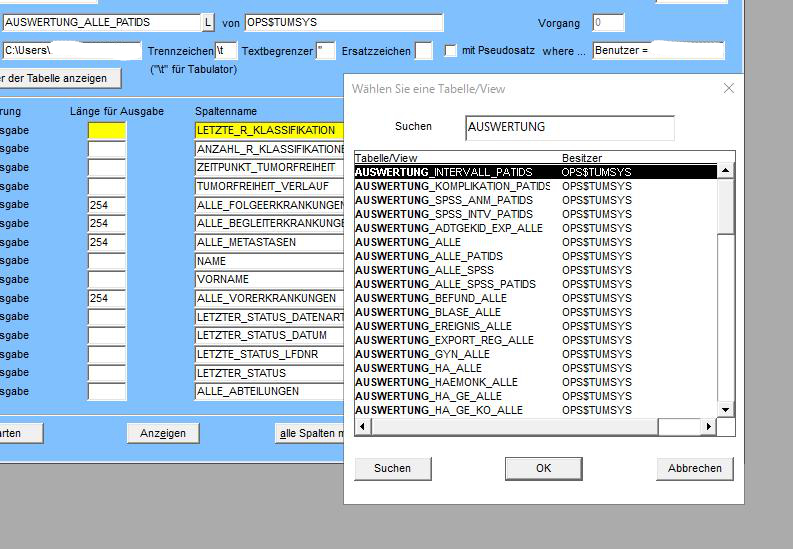Toggle the 'mit Pseudosatz' checkbox
The width and height of the screenshot is (793, 549).
pyautogui.click(x=451, y=50)
